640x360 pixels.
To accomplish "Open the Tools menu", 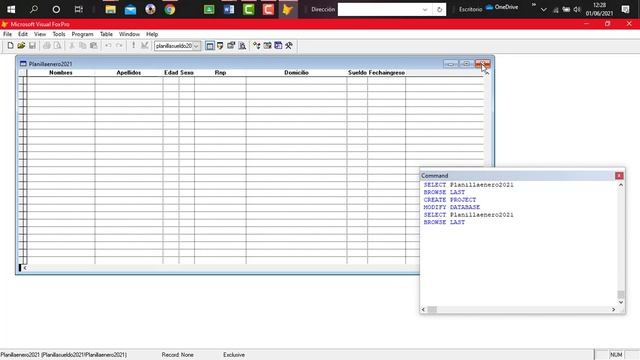I will 59,34.
